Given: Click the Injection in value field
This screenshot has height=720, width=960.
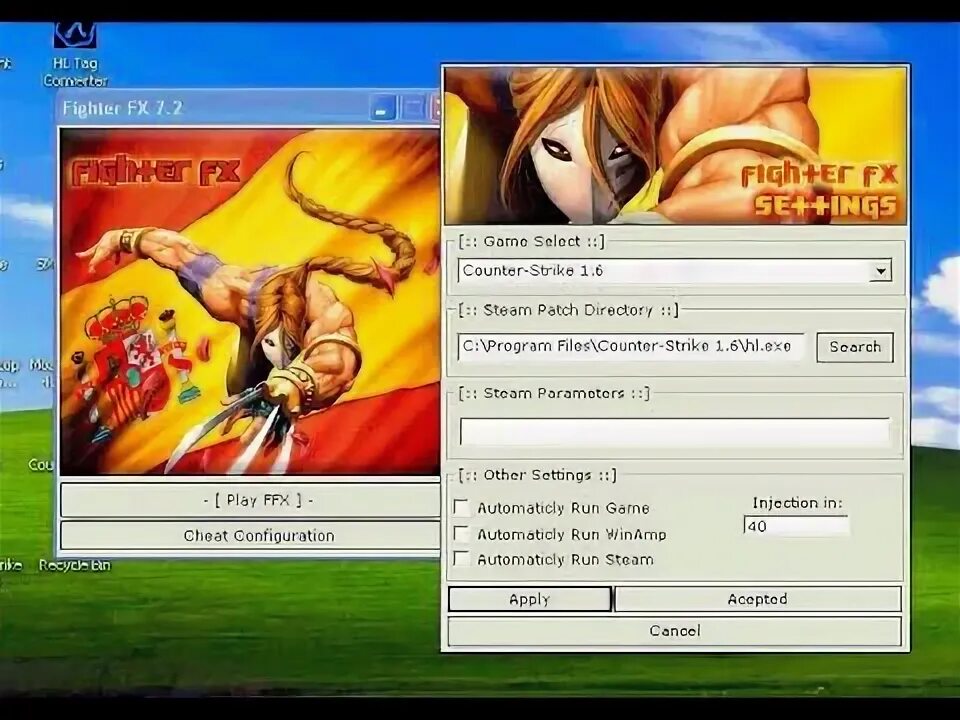Looking at the screenshot, I should coord(796,525).
